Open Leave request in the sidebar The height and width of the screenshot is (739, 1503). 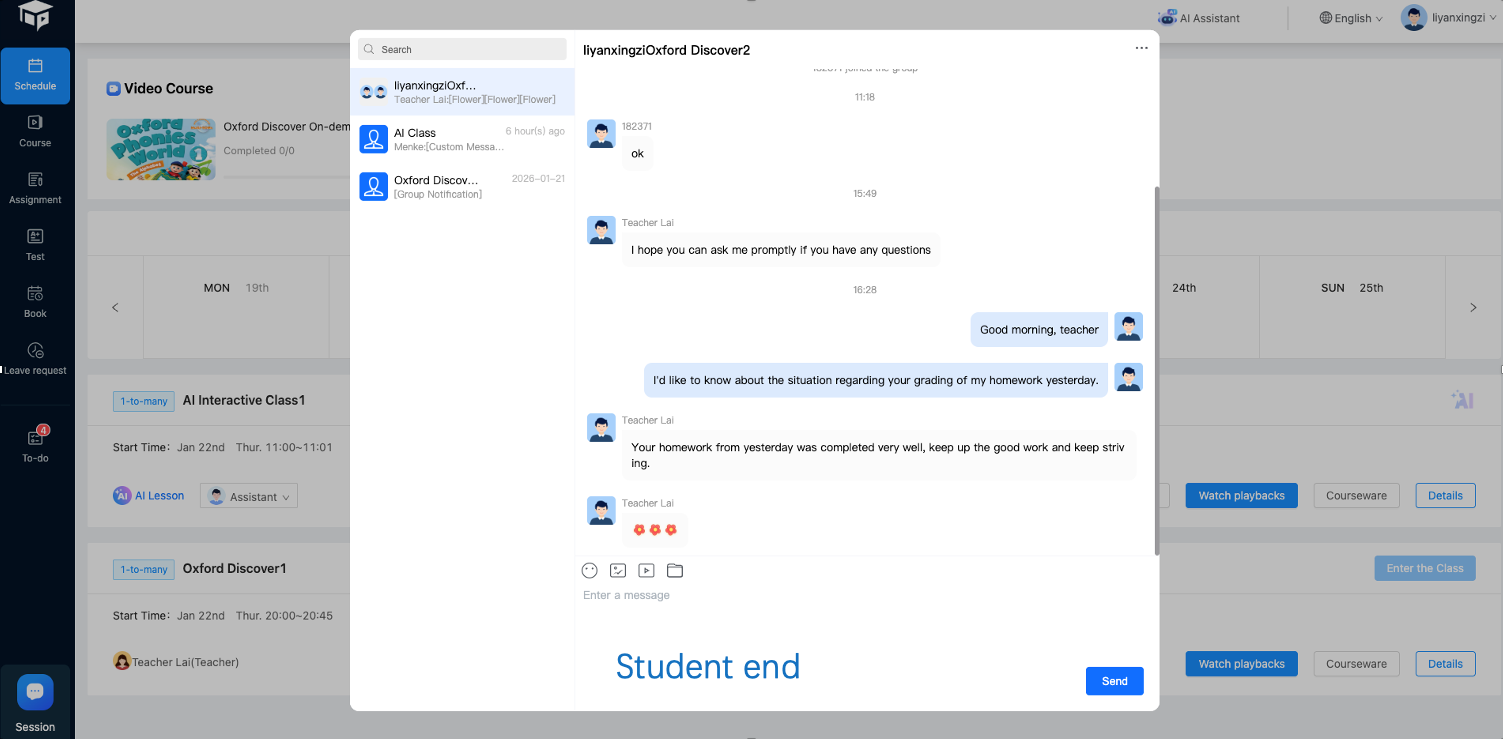pyautogui.click(x=35, y=358)
